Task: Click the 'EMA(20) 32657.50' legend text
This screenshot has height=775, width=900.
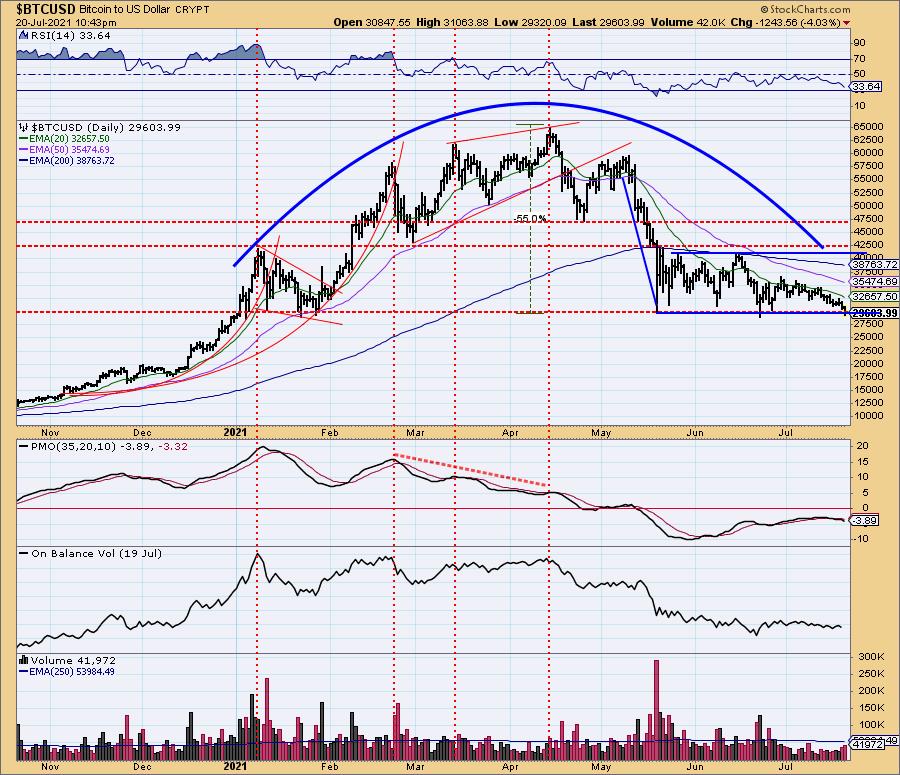Action: (69, 139)
